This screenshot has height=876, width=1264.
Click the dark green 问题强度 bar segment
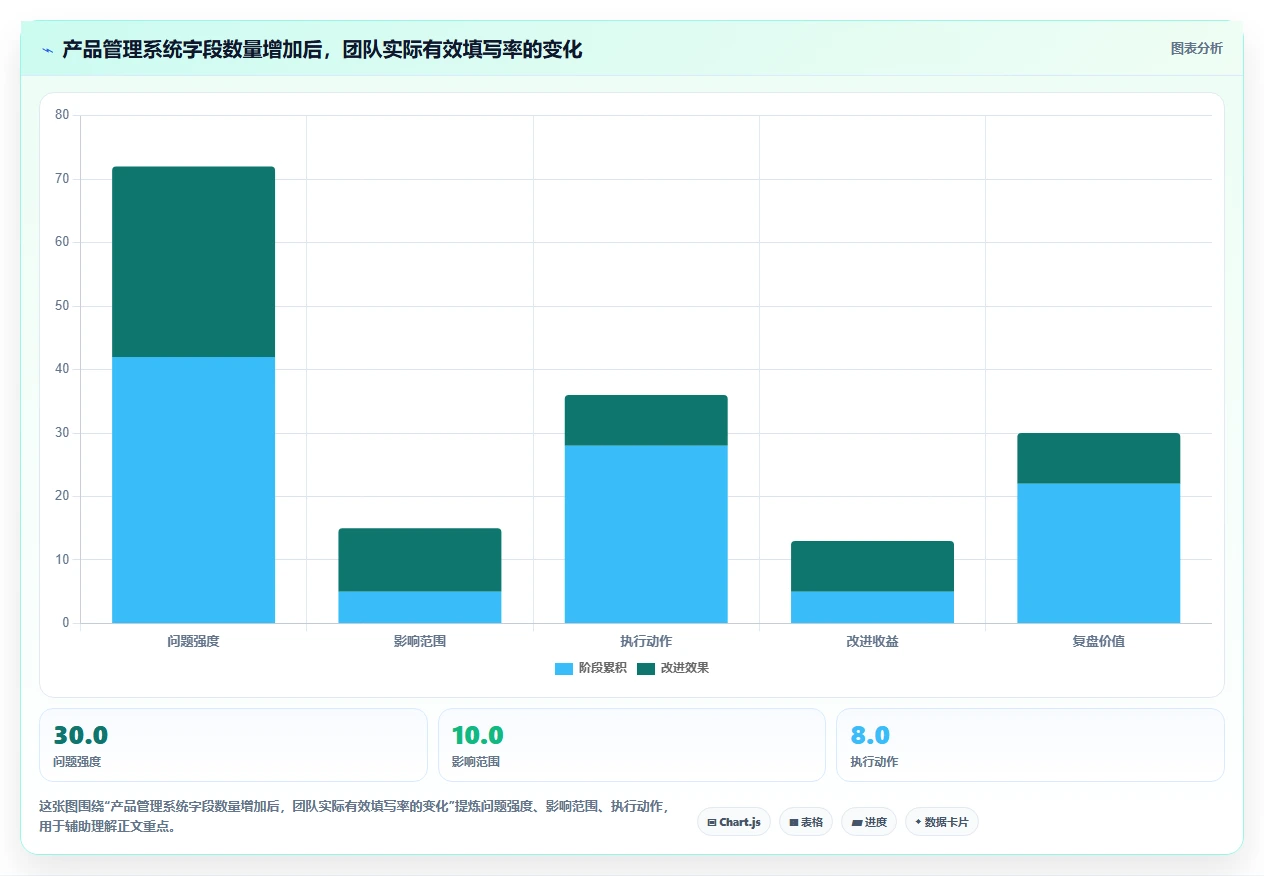pyautogui.click(x=193, y=262)
